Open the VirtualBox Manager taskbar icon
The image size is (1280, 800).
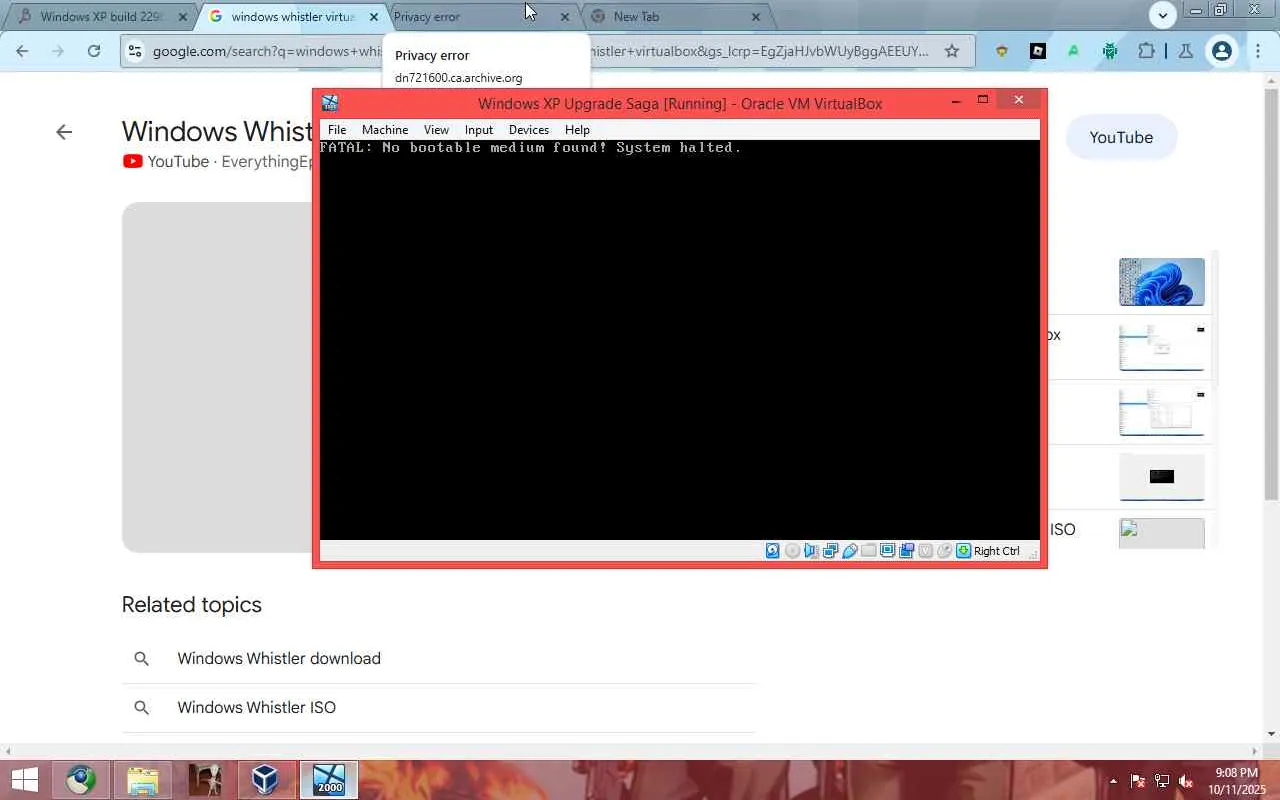pos(265,780)
